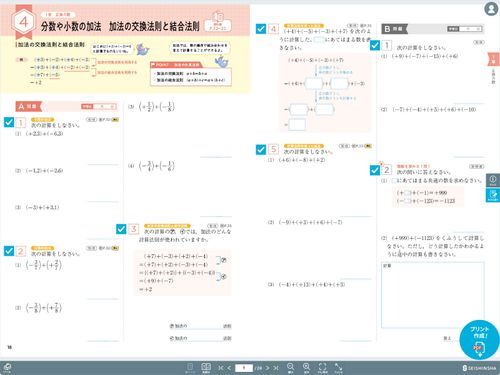The width and height of the screenshot is (500, 375).
Task: Open the home icon at bottom-left corner
Action: click(7, 368)
